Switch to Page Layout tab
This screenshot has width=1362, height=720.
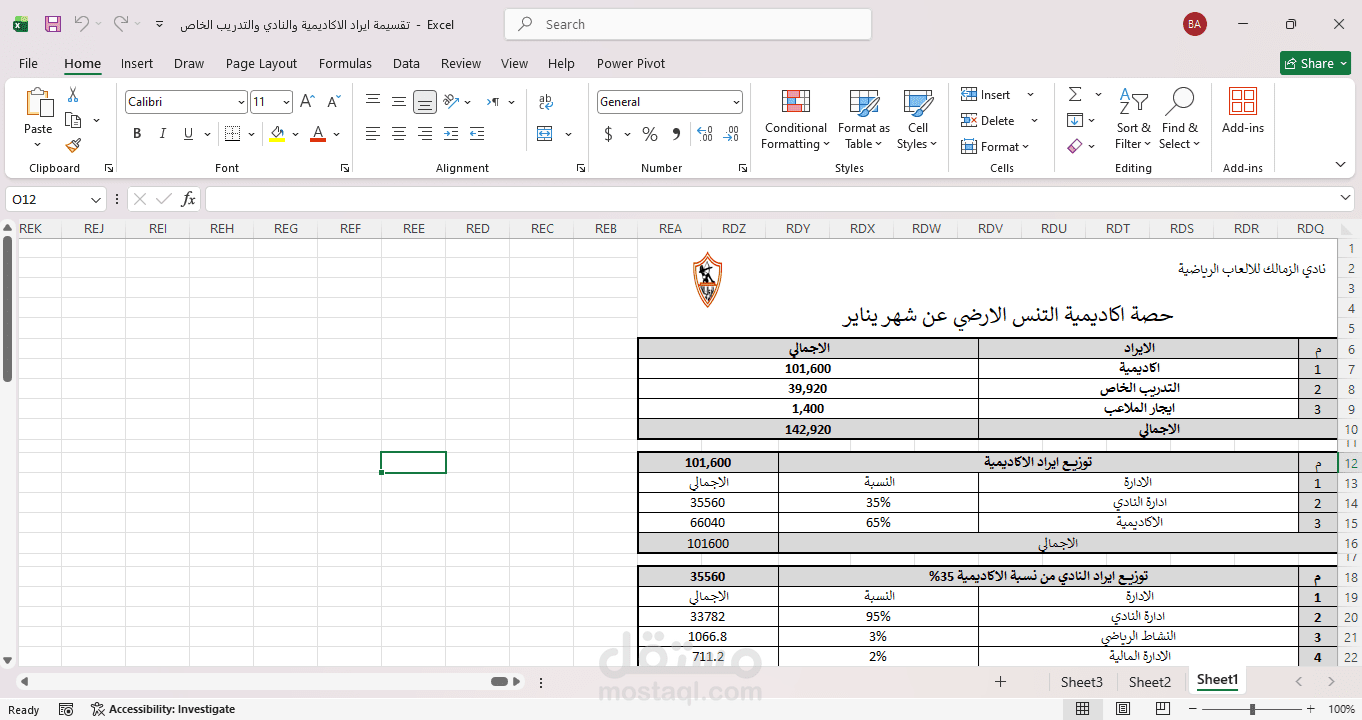point(261,63)
